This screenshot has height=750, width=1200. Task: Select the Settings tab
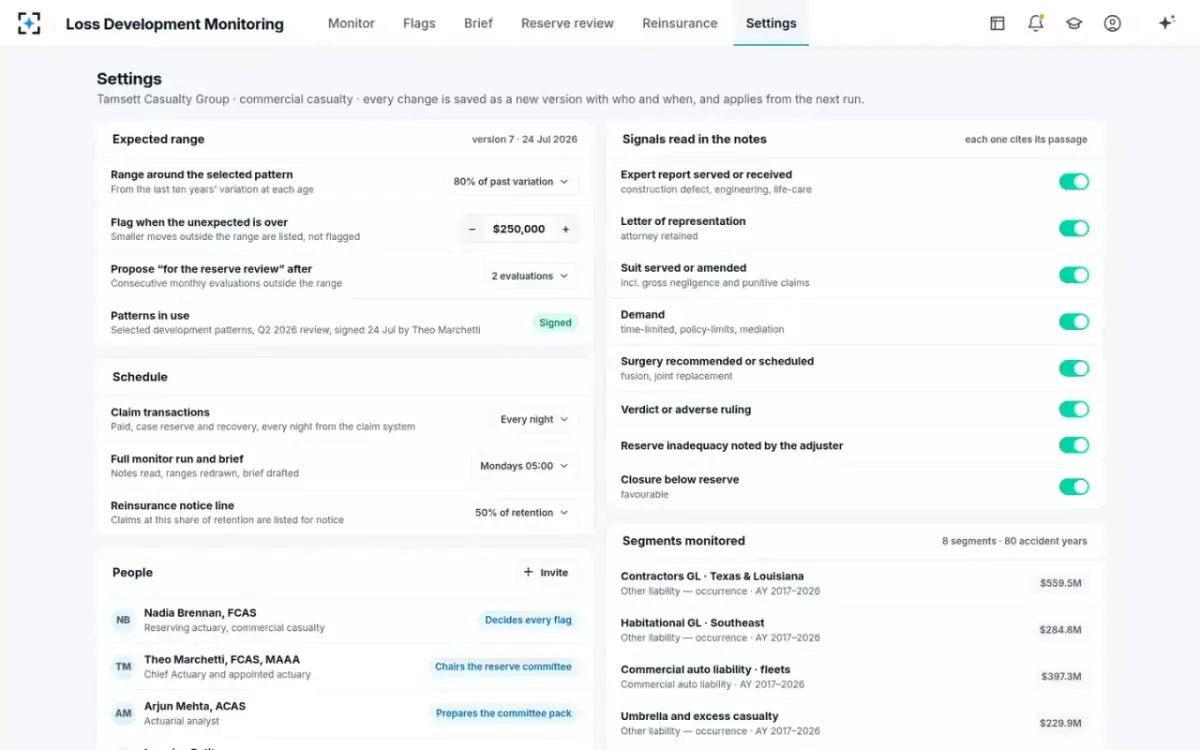click(x=771, y=23)
